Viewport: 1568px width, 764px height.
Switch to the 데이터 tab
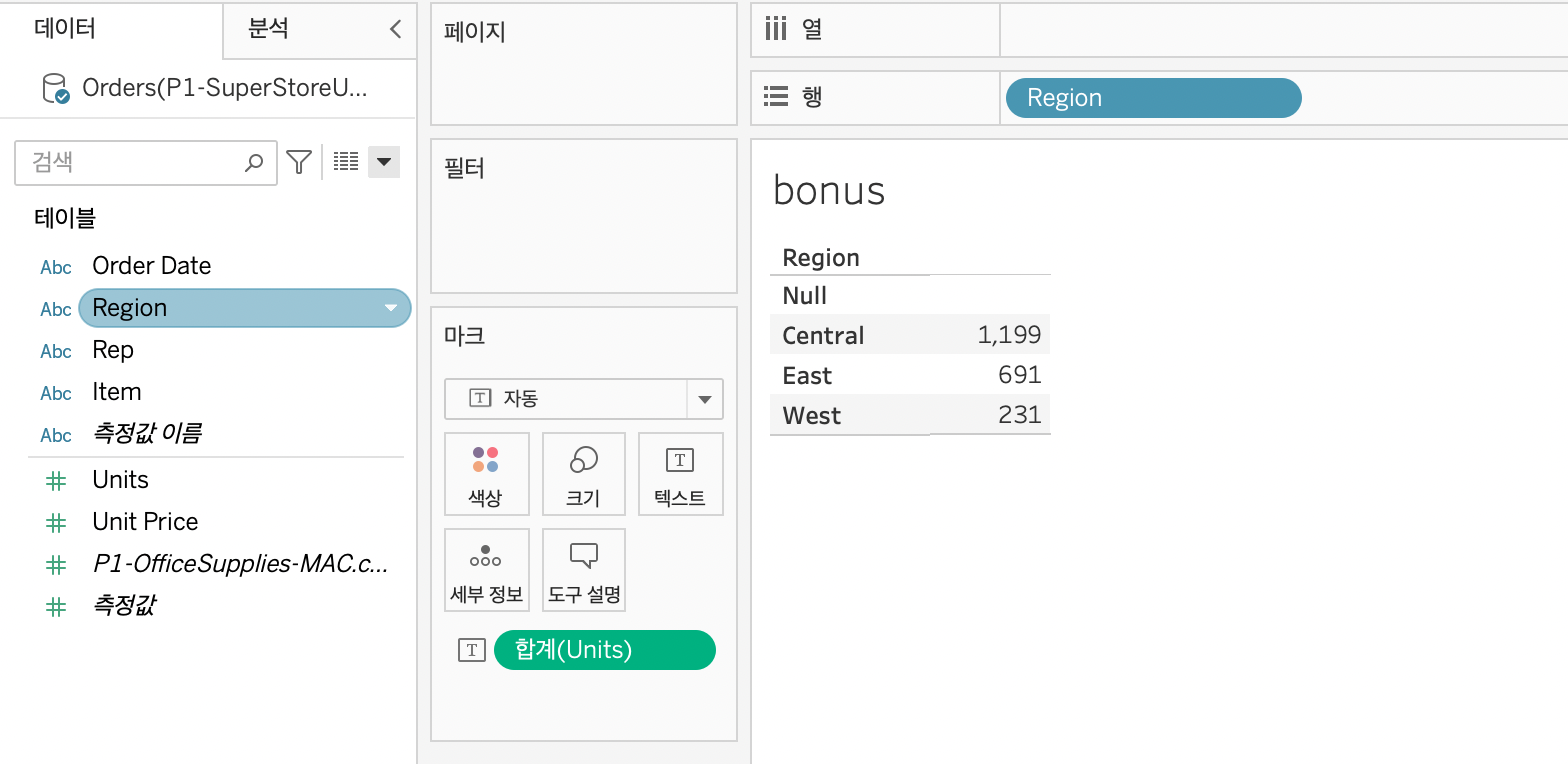click(66, 29)
